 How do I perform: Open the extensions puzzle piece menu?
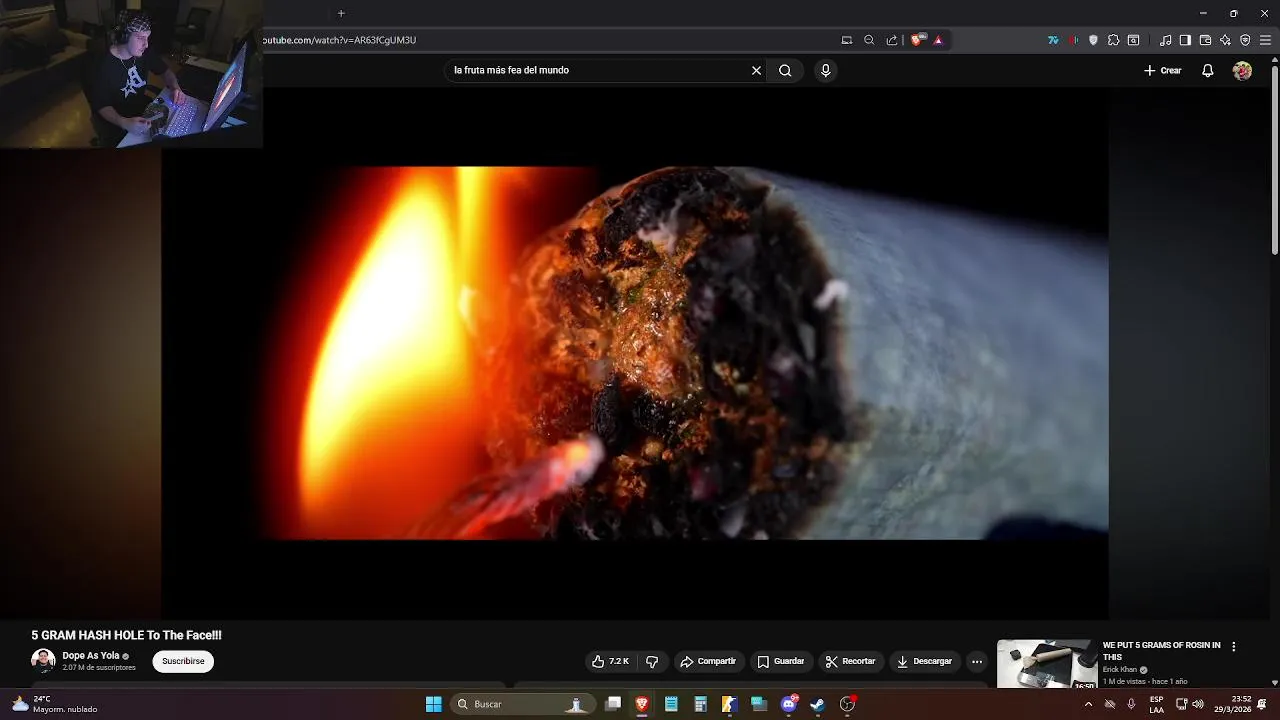(1113, 40)
